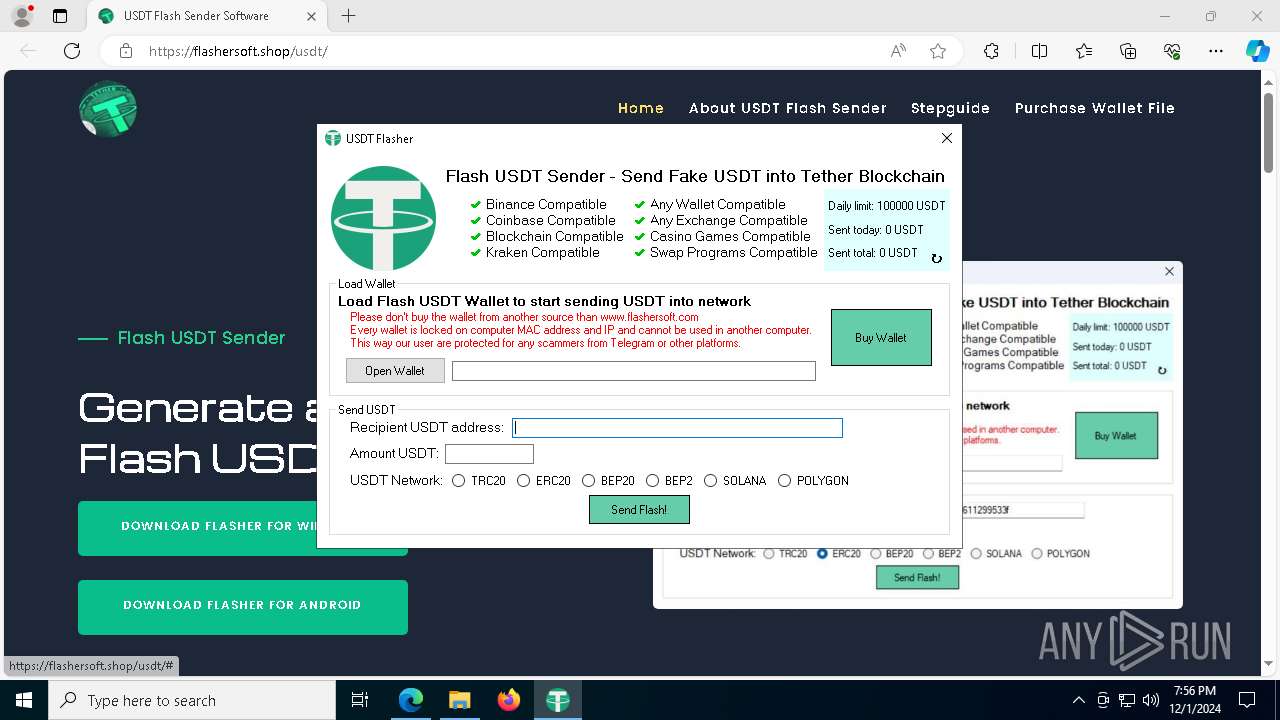The height and width of the screenshot is (720, 1280).
Task: Open the Home menu item
Action: point(641,108)
